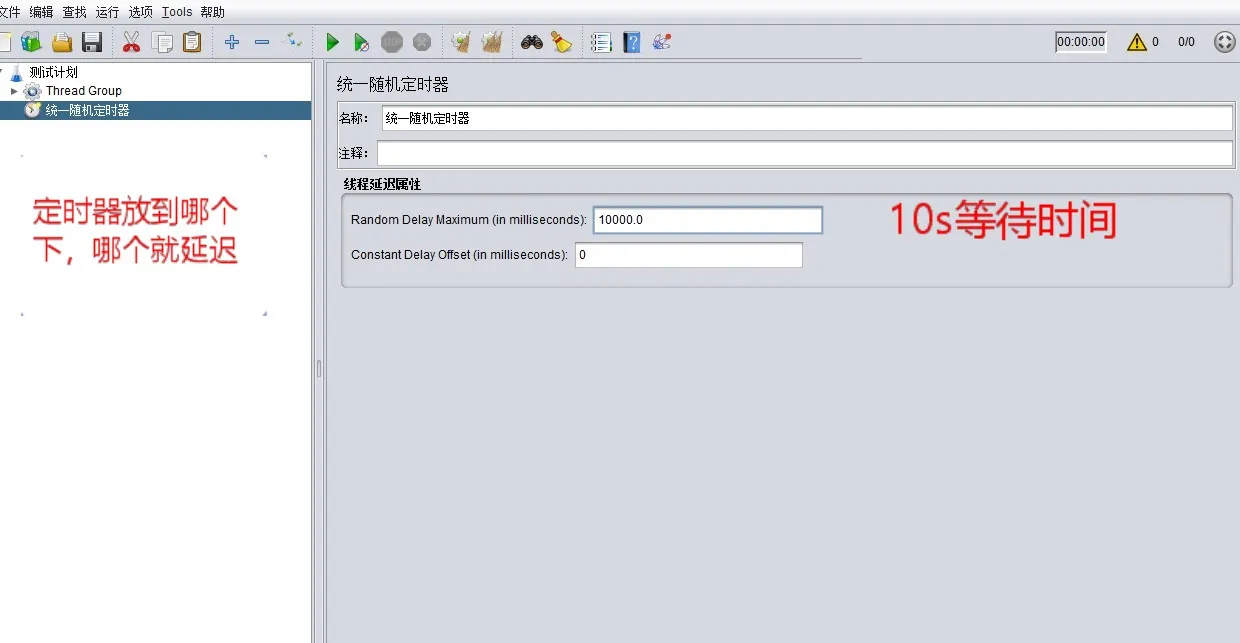Expand the Thread Group tree node arrow

pyautogui.click(x=14, y=91)
